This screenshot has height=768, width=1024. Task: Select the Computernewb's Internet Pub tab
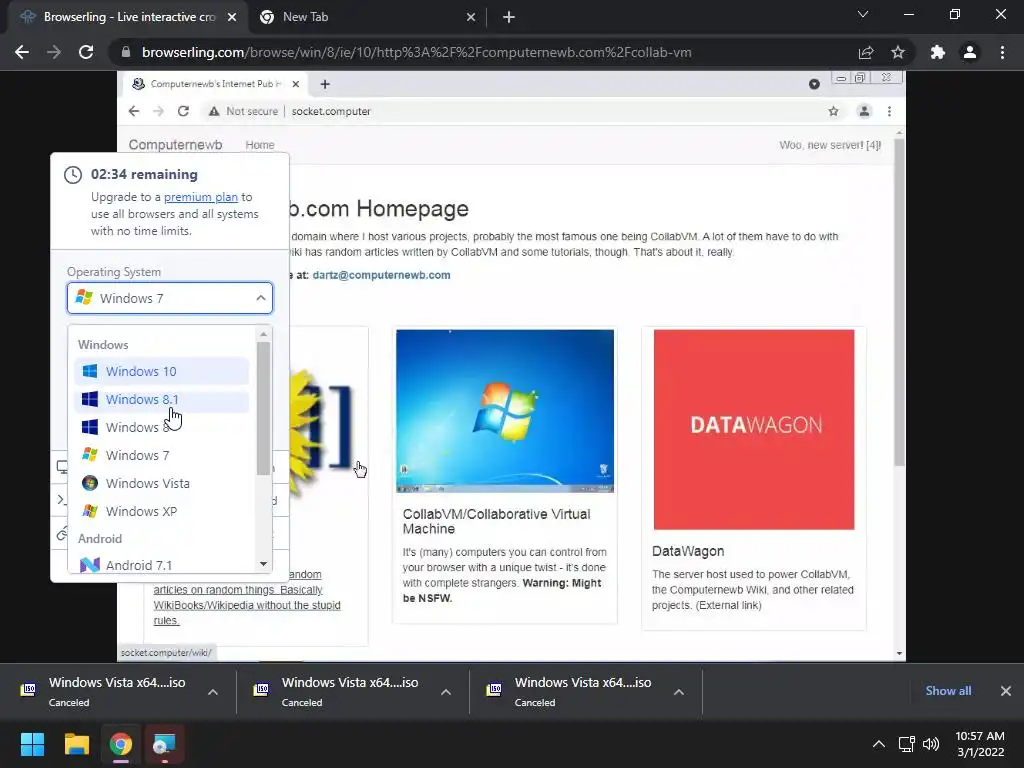pyautogui.click(x=216, y=84)
